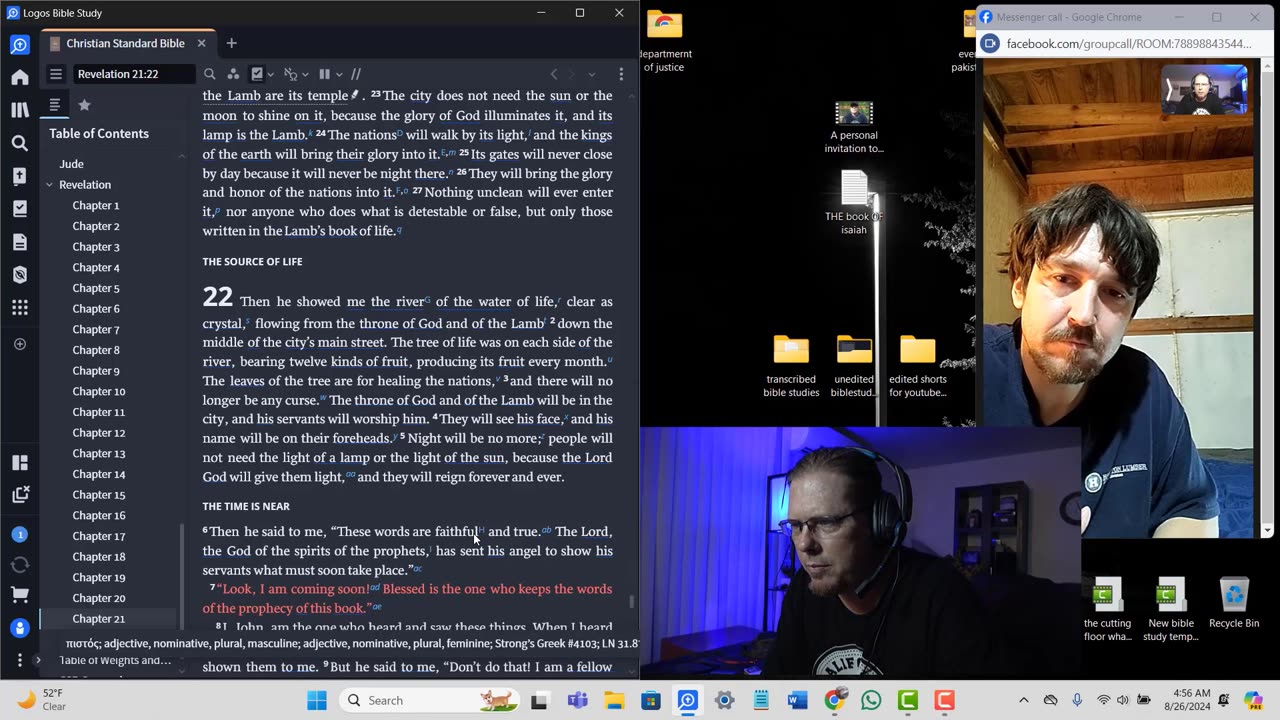Click the 'THE TIME IS NEAR' heading
The image size is (1280, 720).
(246, 507)
